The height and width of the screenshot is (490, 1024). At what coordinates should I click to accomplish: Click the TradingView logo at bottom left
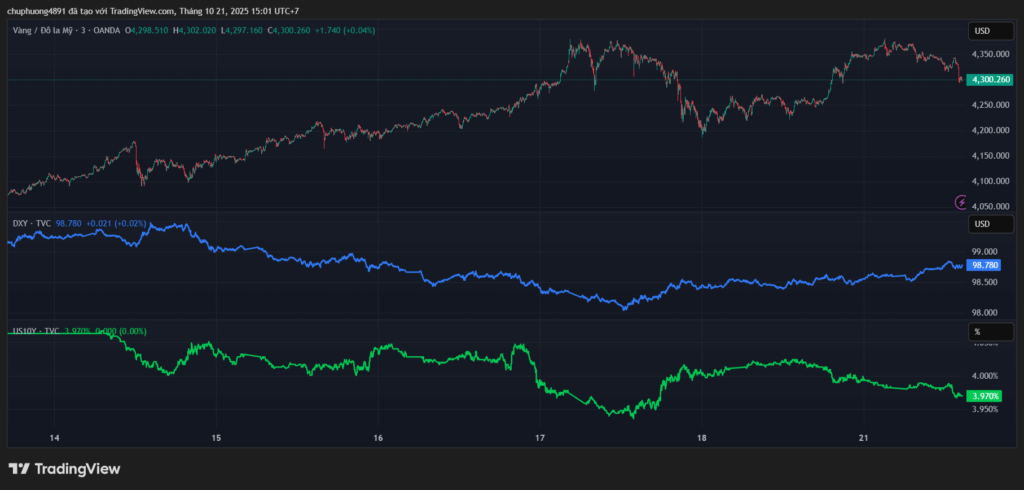tap(64, 468)
